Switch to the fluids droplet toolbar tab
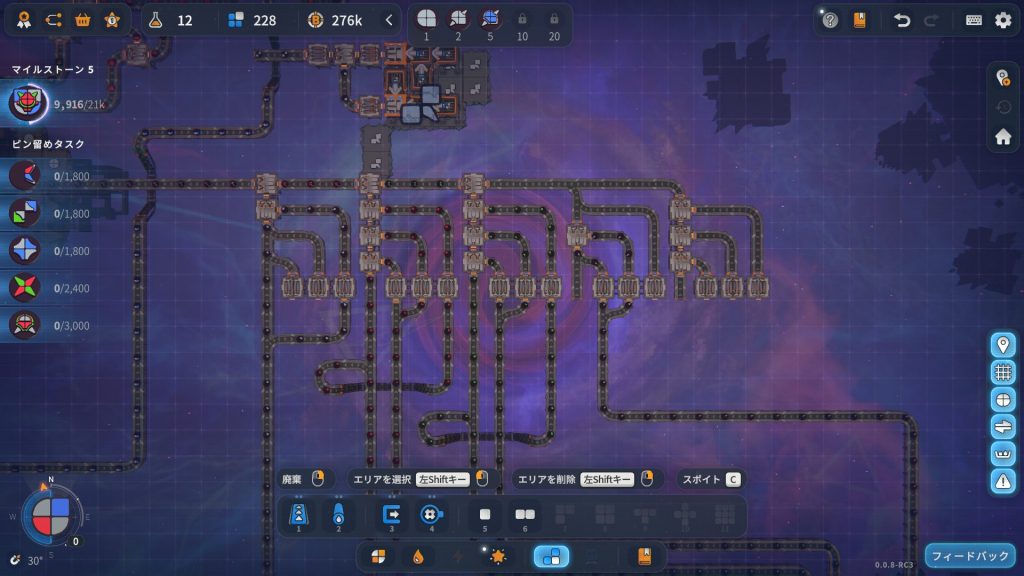The height and width of the screenshot is (576, 1024). [x=417, y=556]
